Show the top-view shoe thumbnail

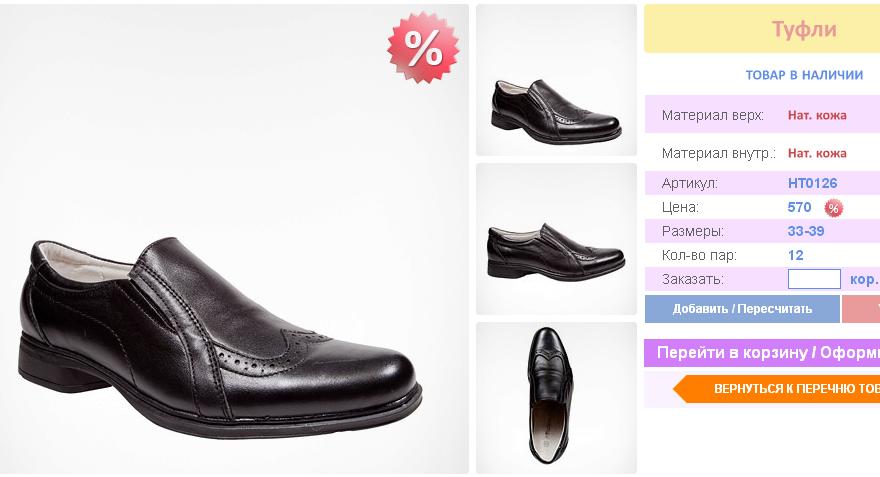click(556, 397)
